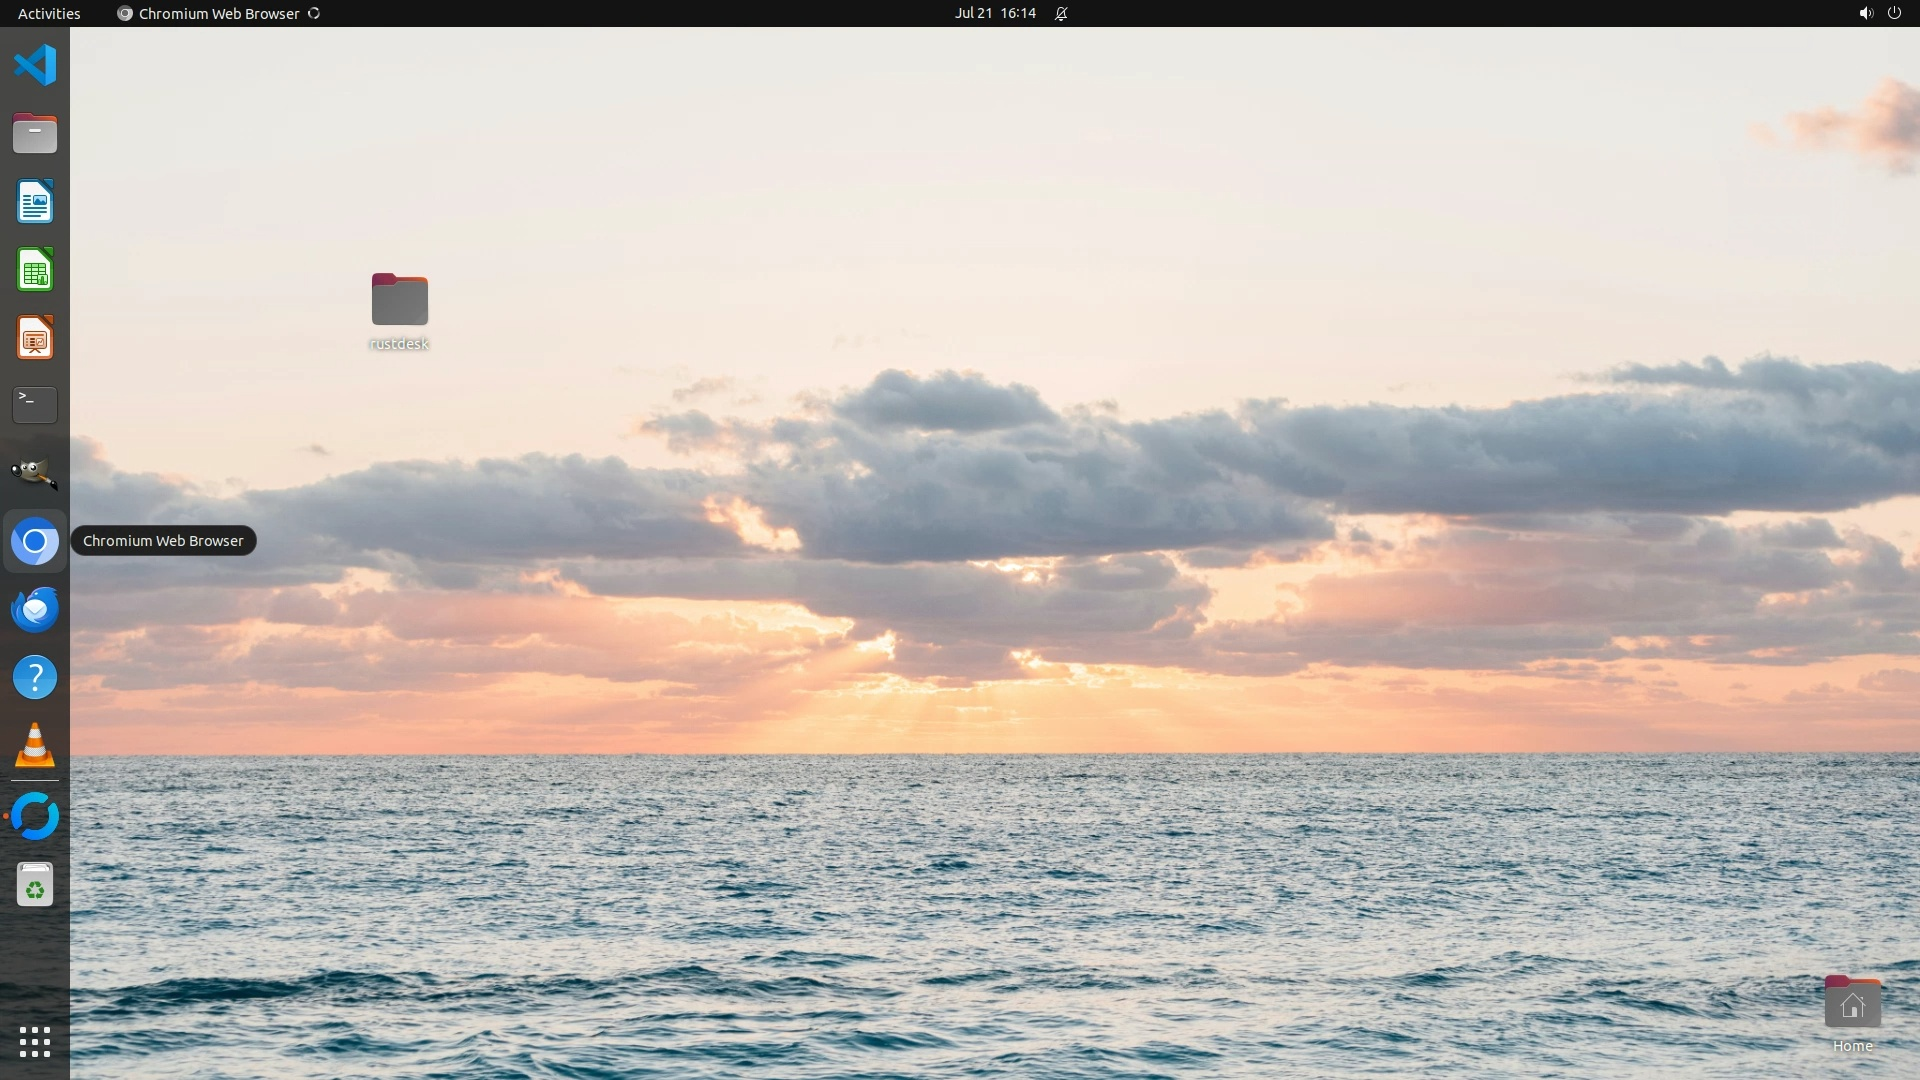This screenshot has height=1080, width=1920.
Task: Launch LibreOffice Impress from dock
Action: (35, 338)
